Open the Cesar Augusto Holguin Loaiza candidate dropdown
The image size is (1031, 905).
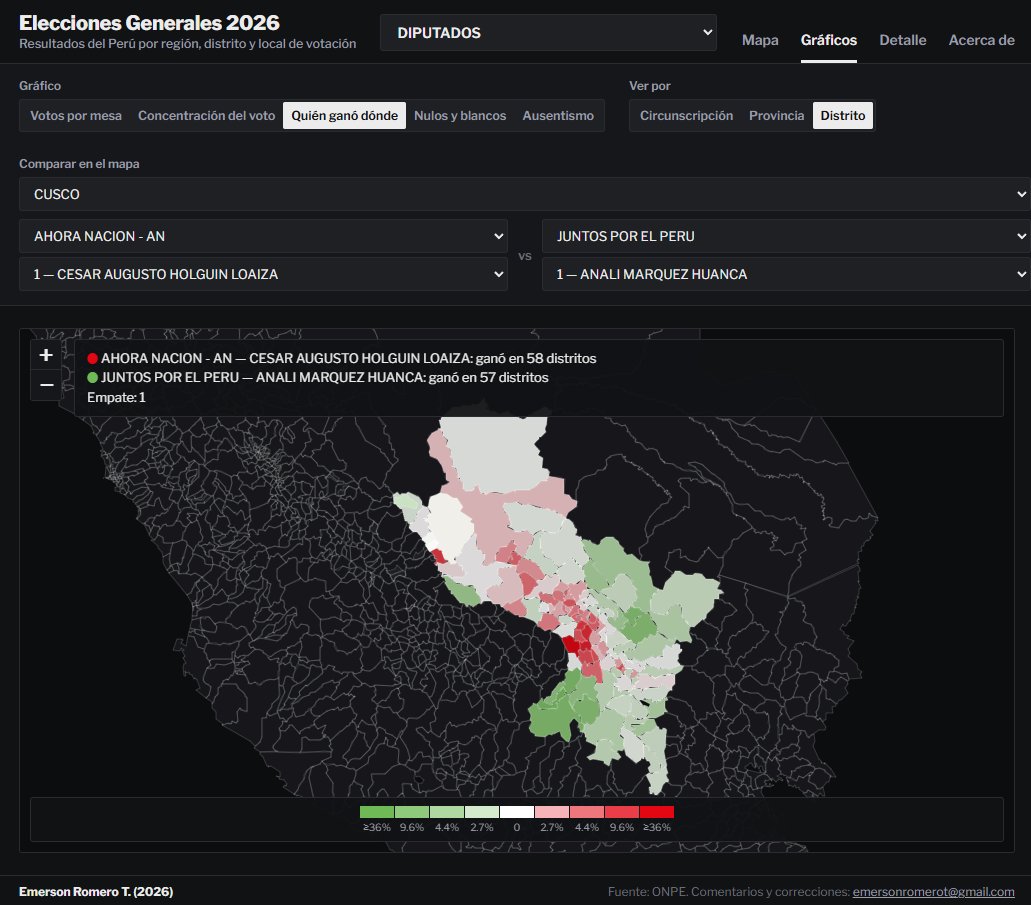click(263, 274)
